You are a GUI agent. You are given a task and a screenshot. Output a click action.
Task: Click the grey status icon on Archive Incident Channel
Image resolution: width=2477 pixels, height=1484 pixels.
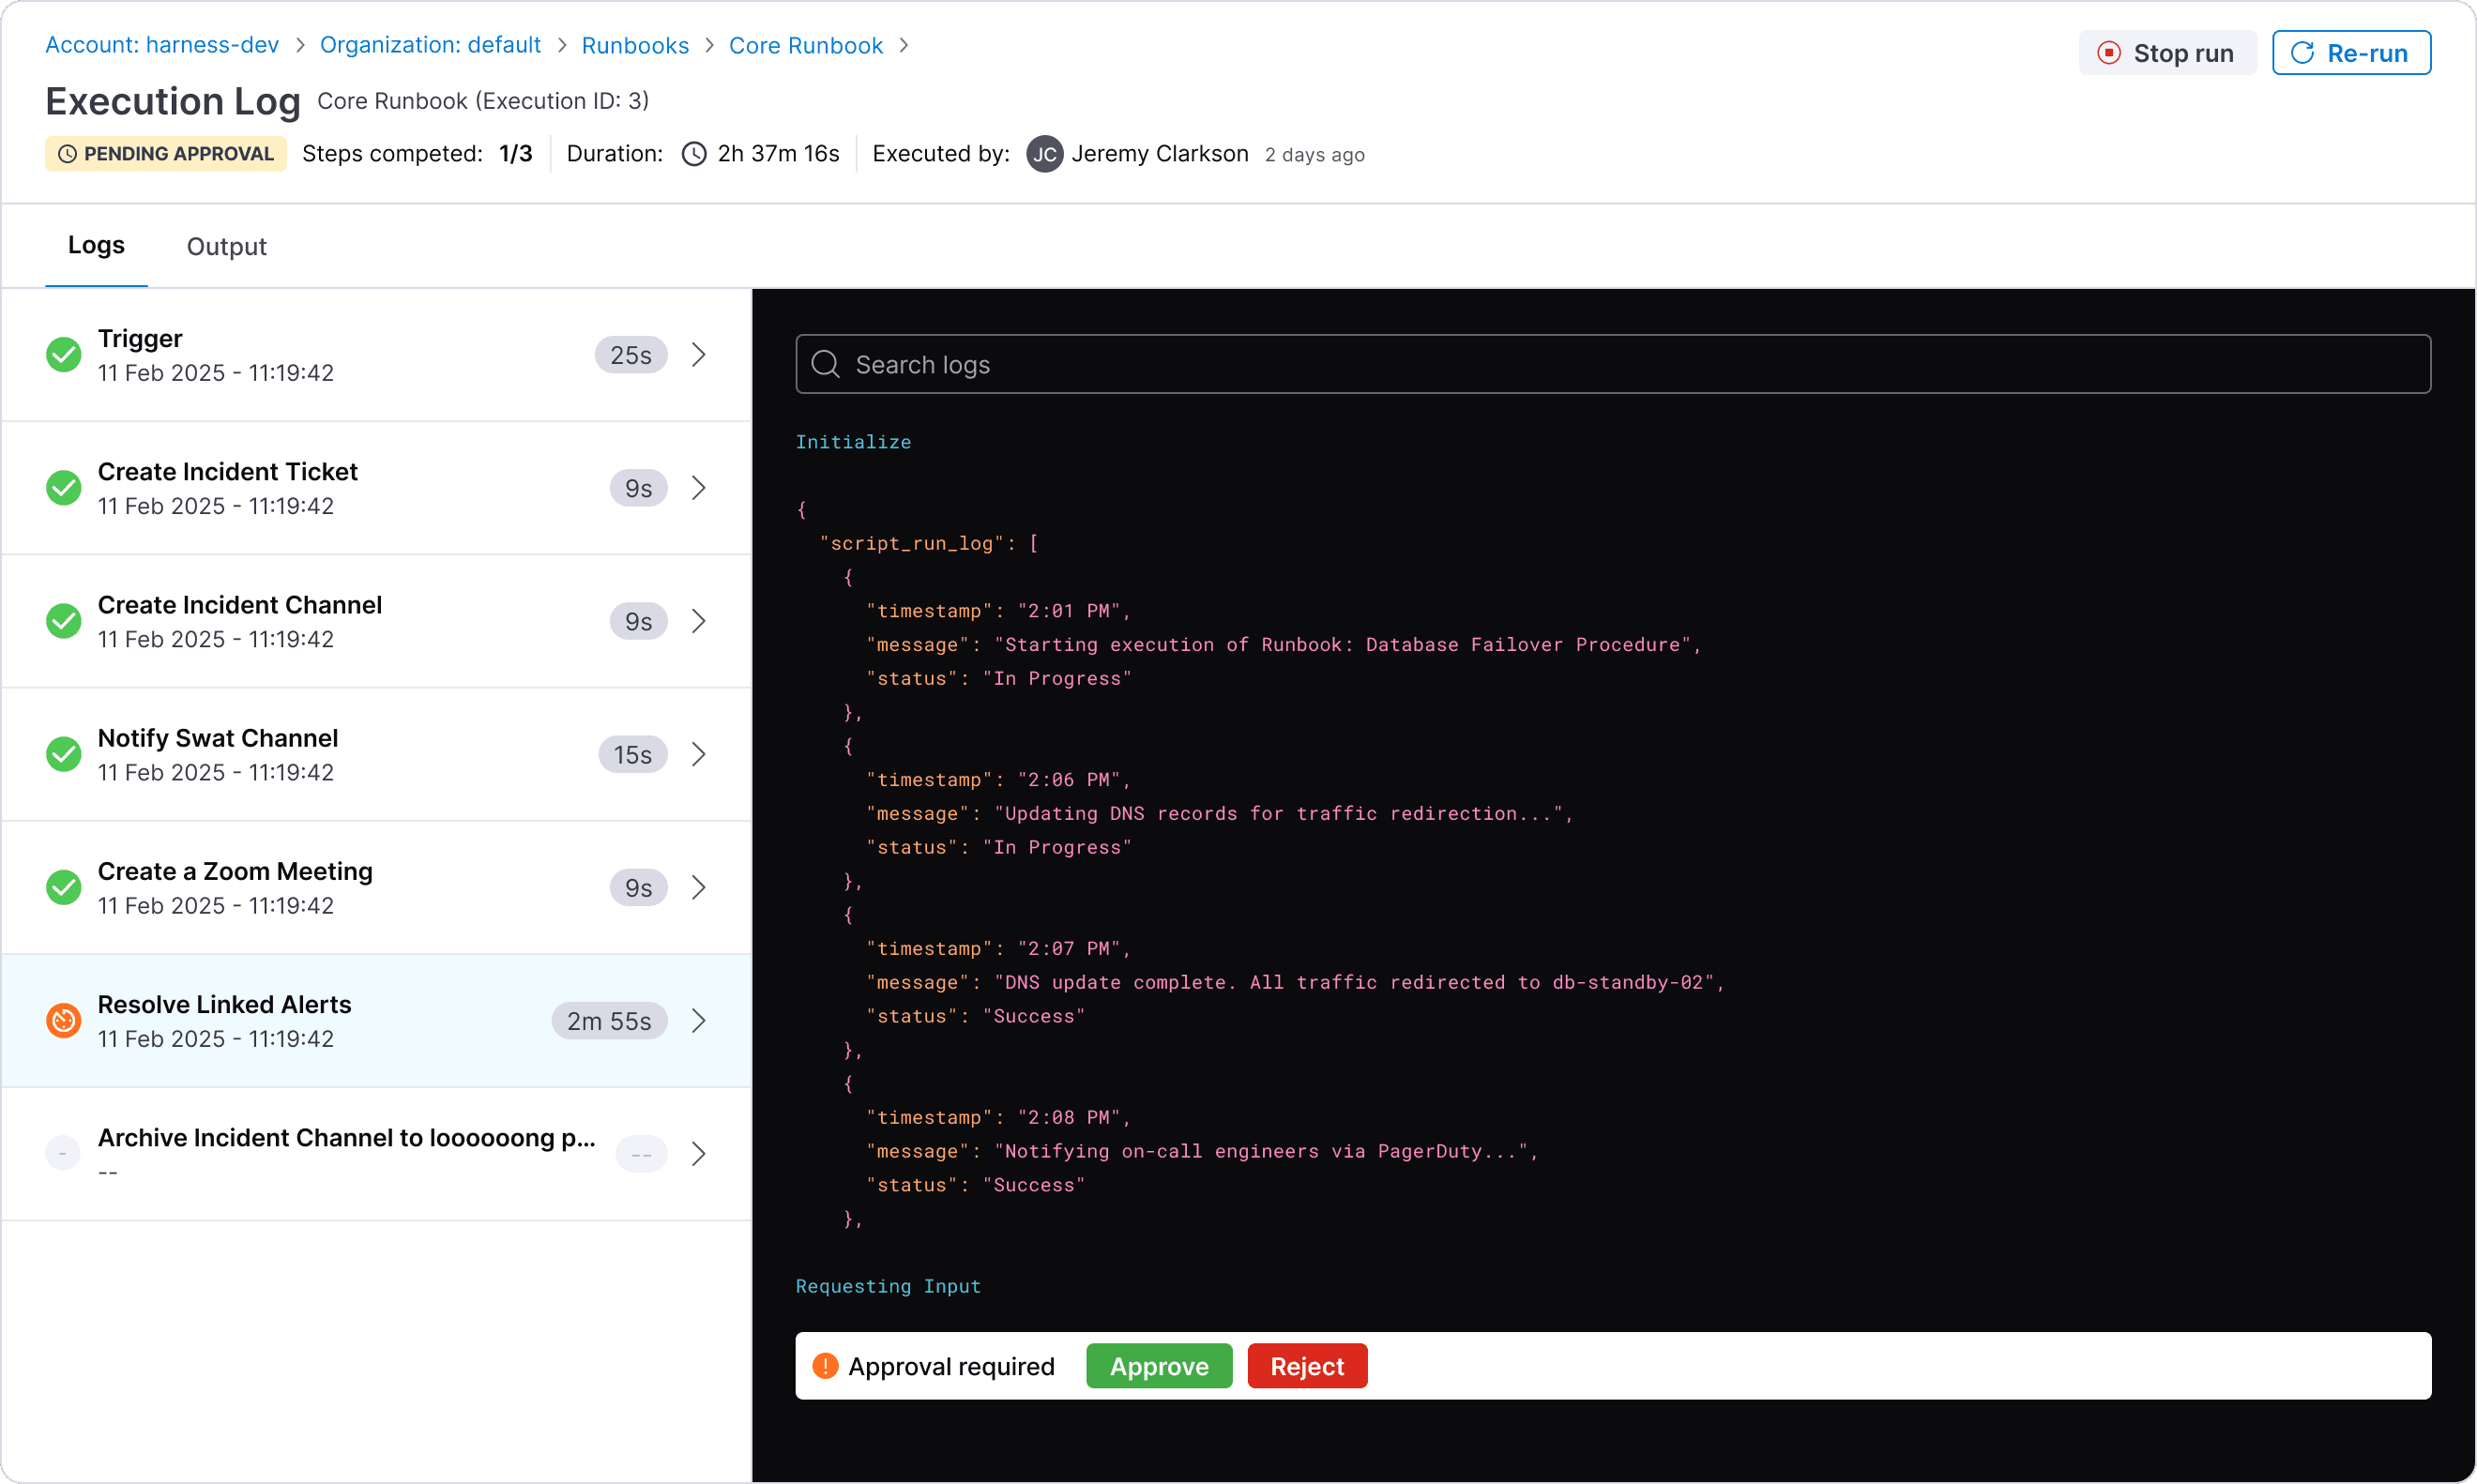(x=63, y=1154)
